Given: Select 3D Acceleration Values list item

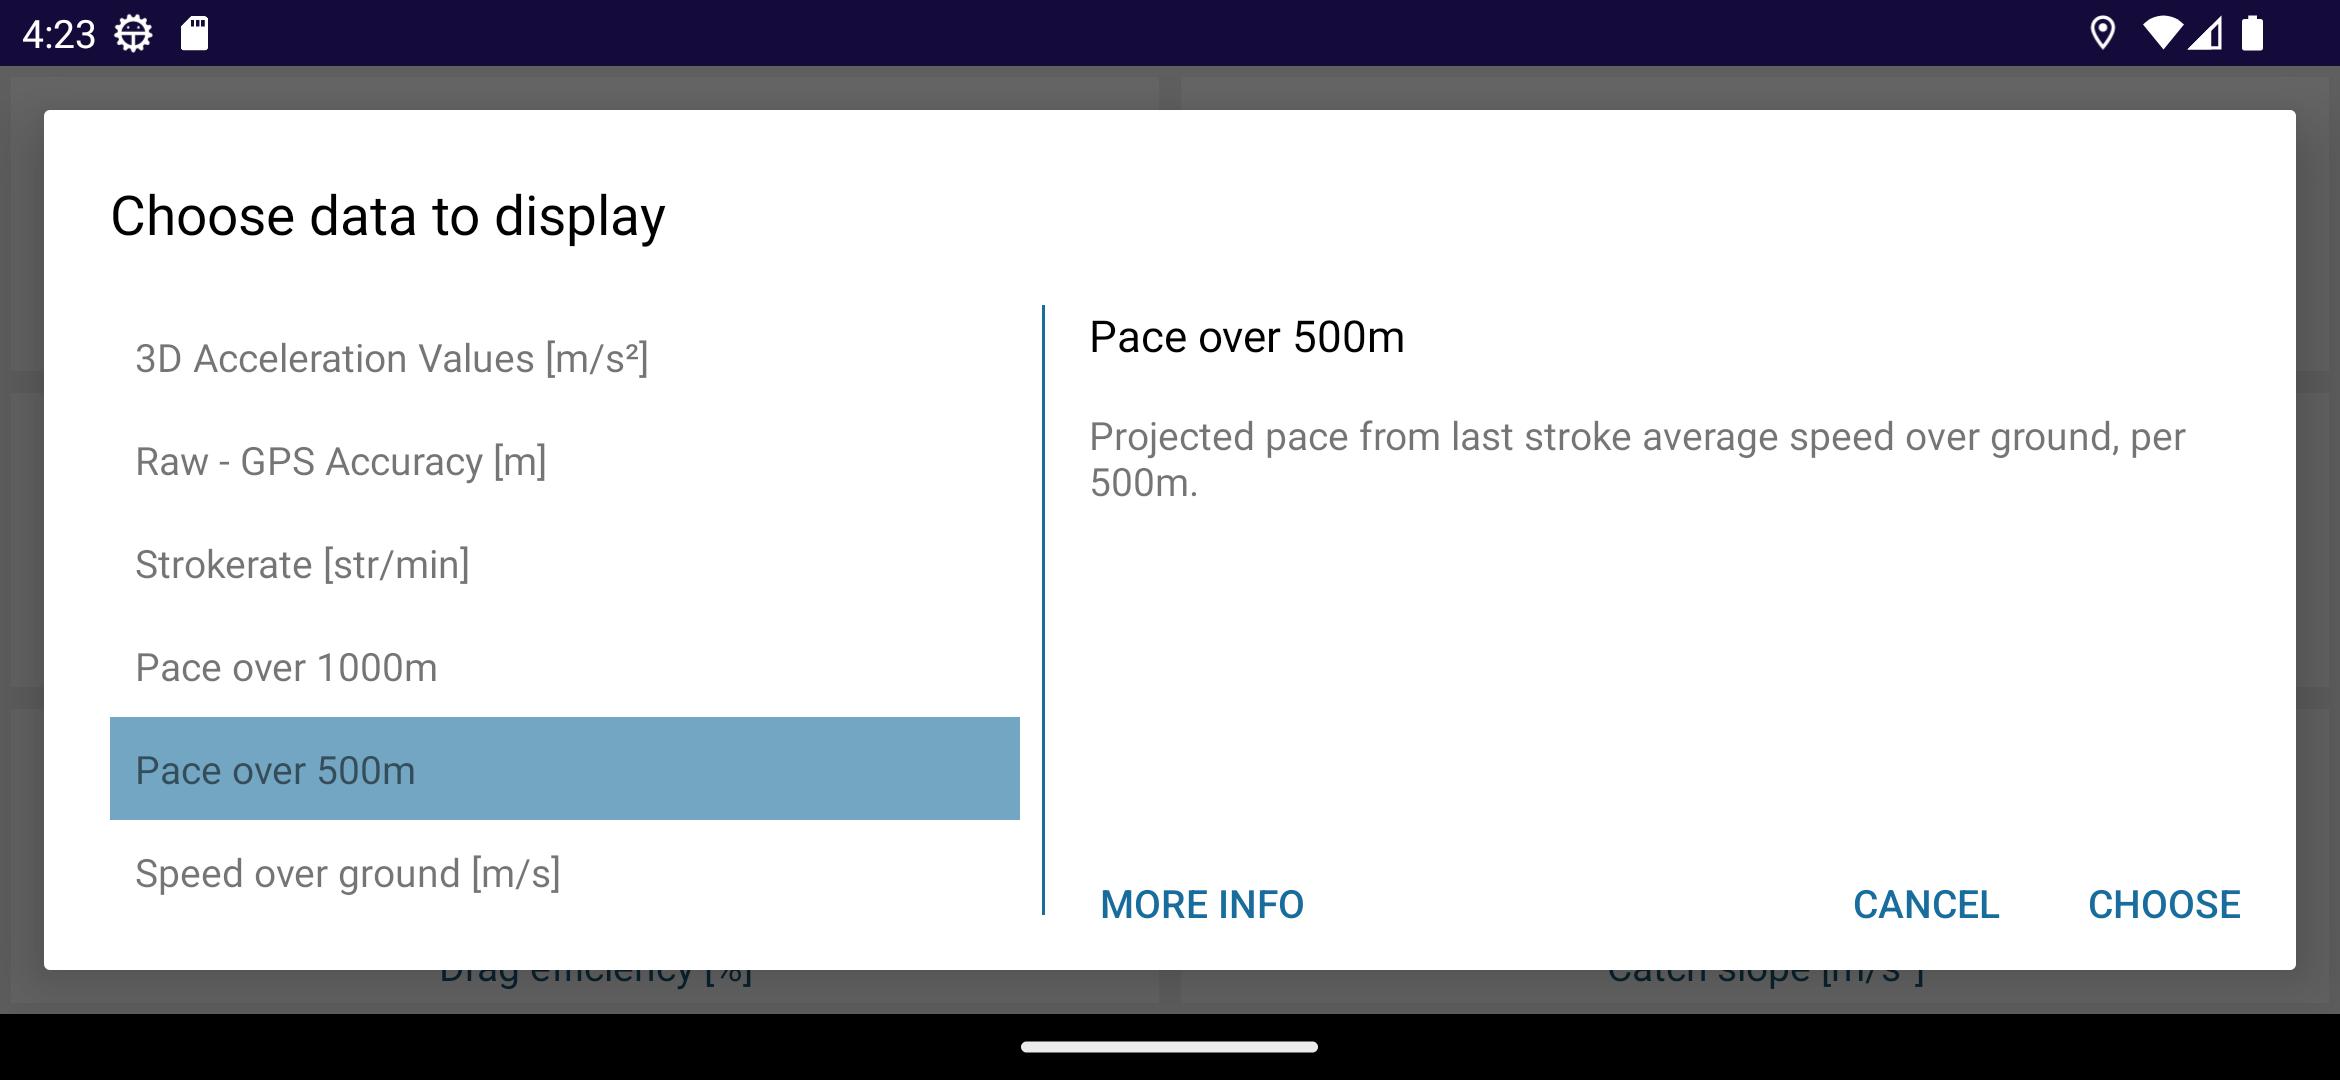Looking at the screenshot, I should (565, 358).
